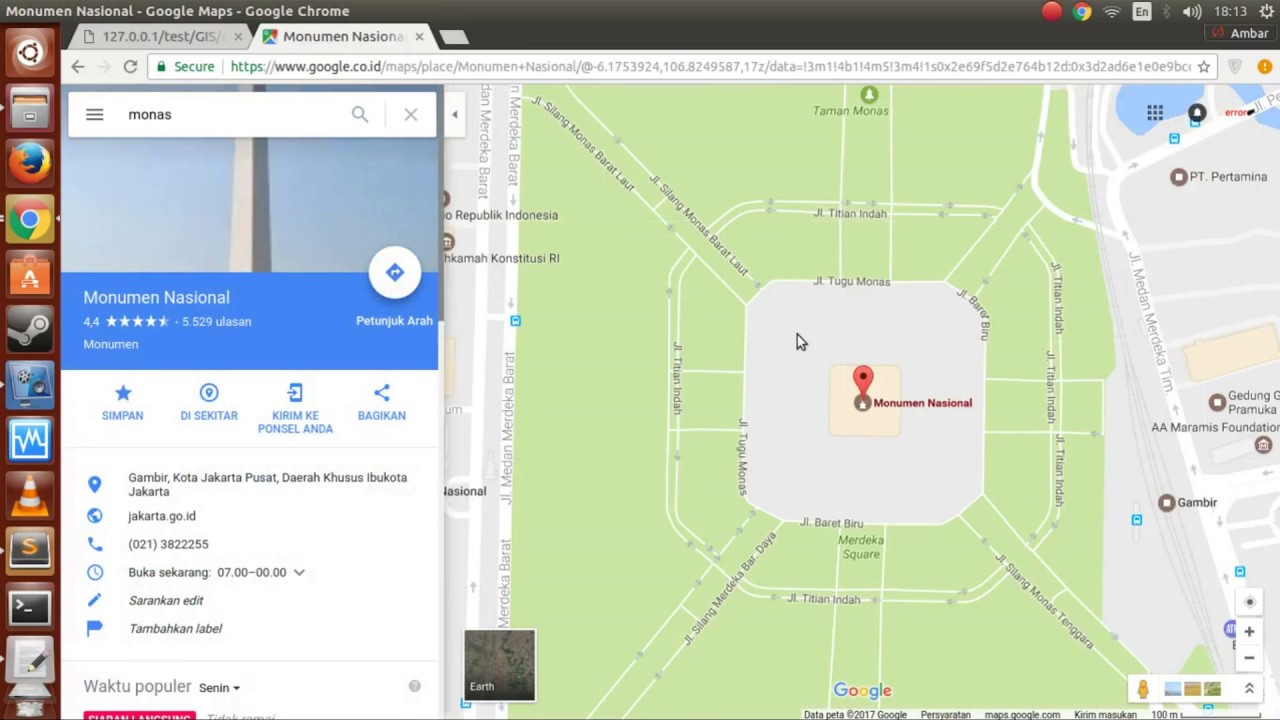Image resolution: width=1280 pixels, height=720 pixels.
Task: Zoom out the map with minus
Action: (1249, 658)
